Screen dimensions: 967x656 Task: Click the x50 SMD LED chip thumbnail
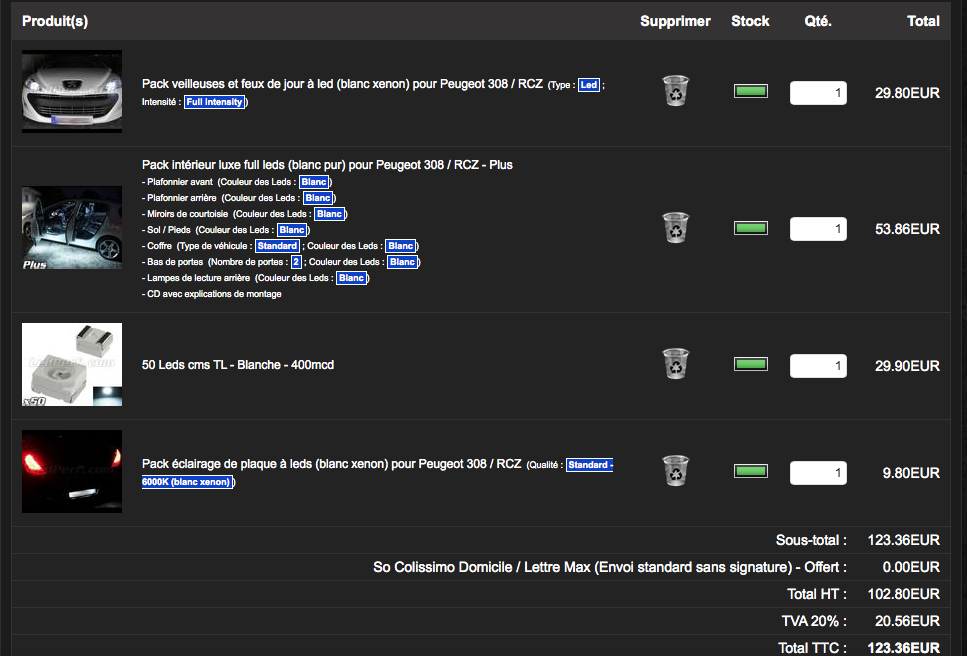point(72,365)
